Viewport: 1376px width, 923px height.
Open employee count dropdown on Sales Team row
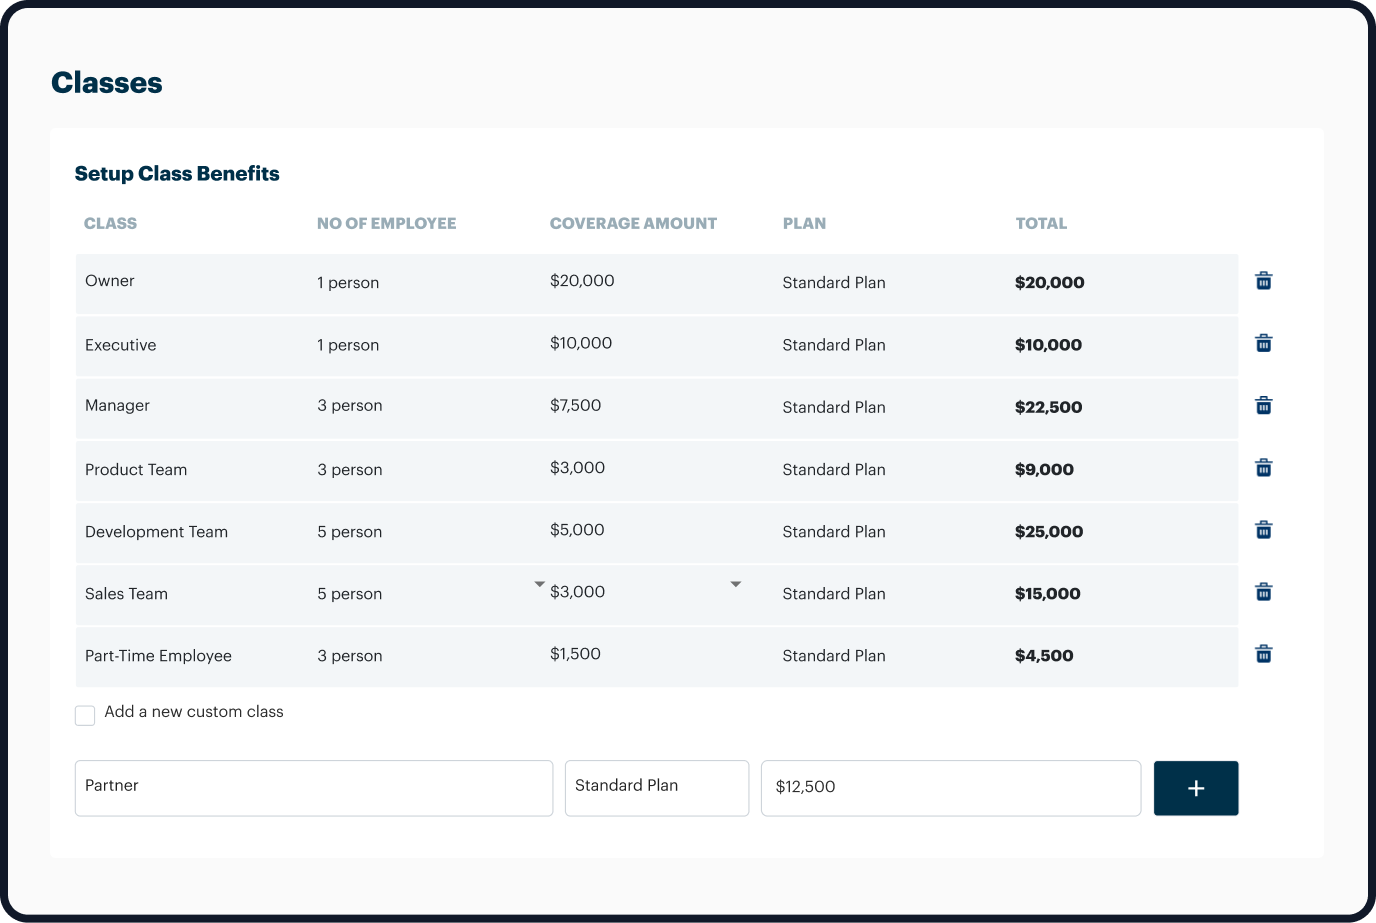click(539, 582)
